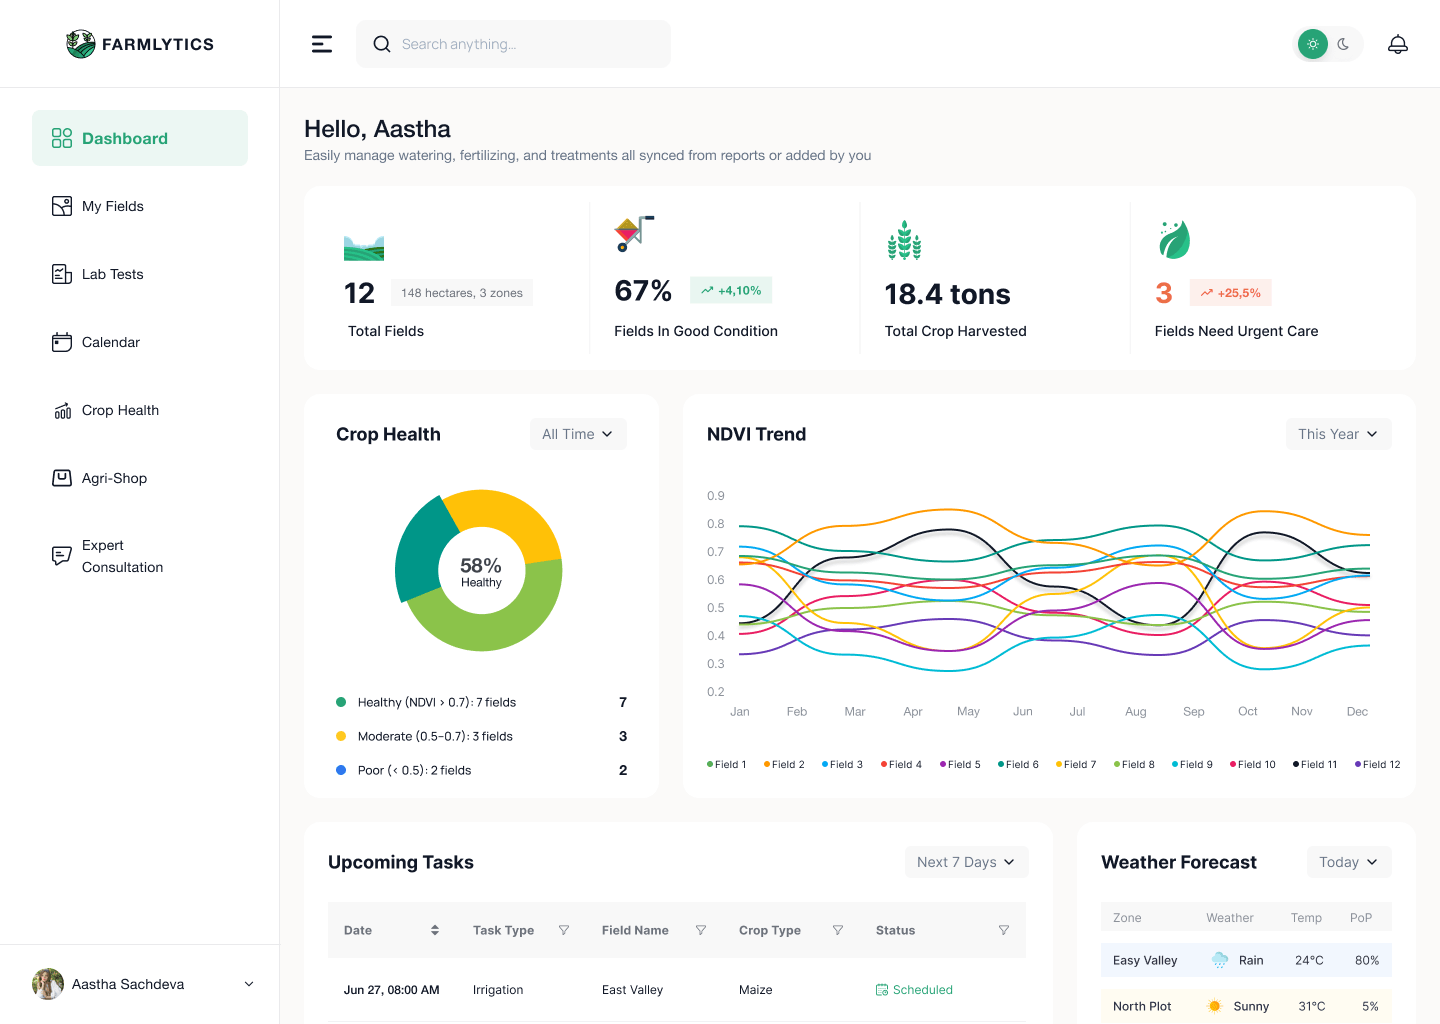Click the Farmlytics logo
Image resolution: width=1440 pixels, height=1024 pixels.
pos(140,44)
